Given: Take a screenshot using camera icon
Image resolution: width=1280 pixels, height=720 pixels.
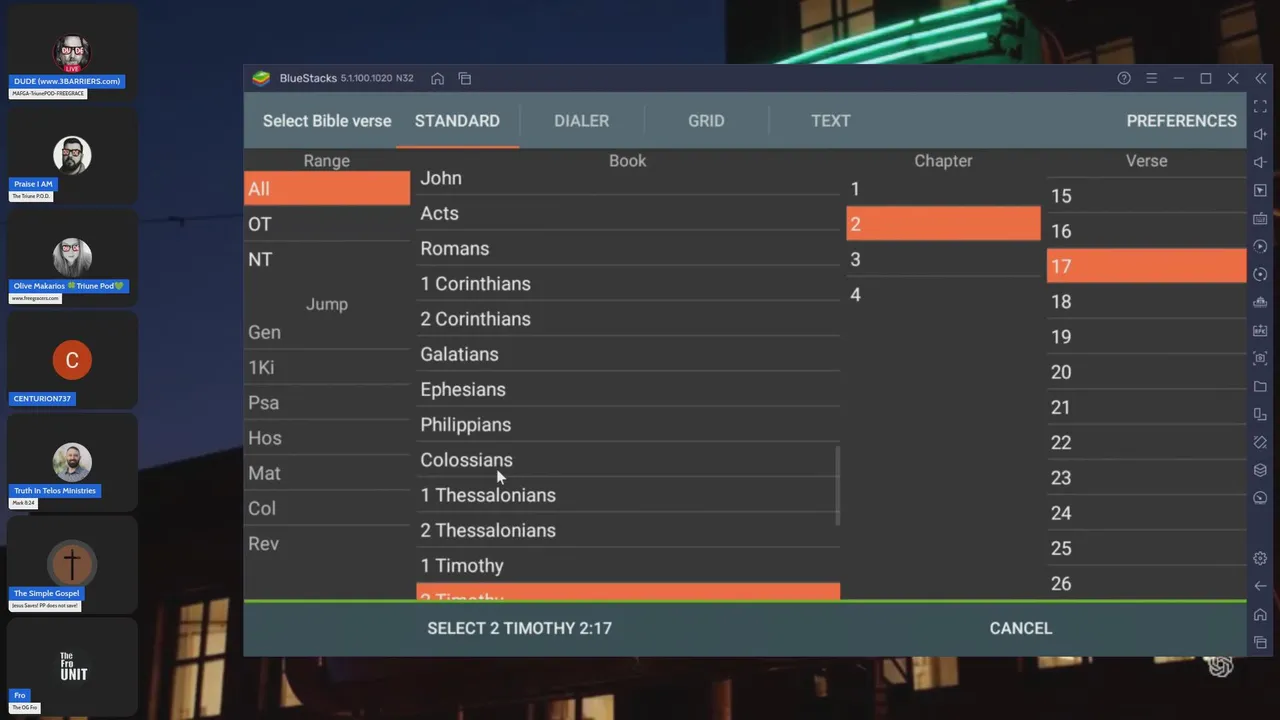Looking at the screenshot, I should pos(1260,358).
